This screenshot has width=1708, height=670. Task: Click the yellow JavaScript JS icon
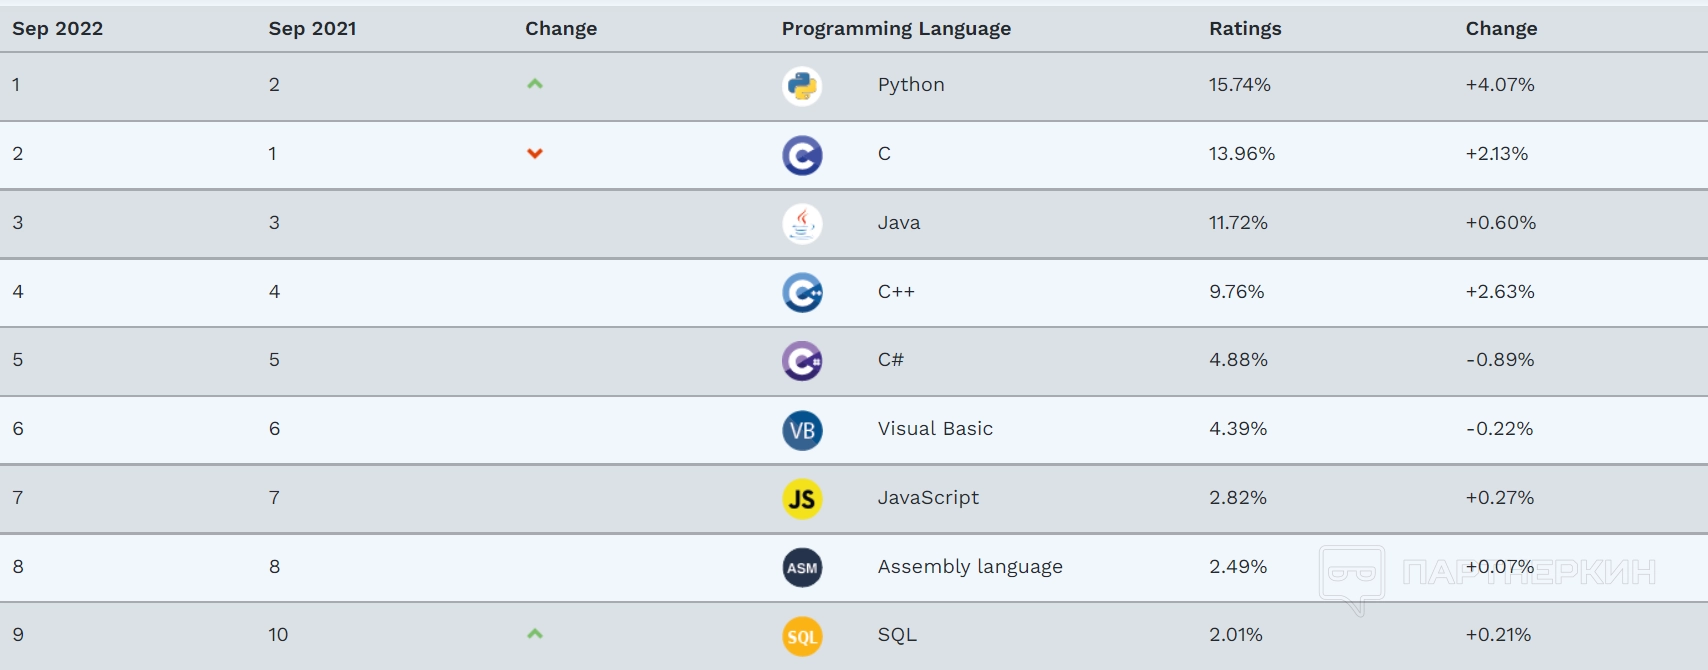pos(802,499)
